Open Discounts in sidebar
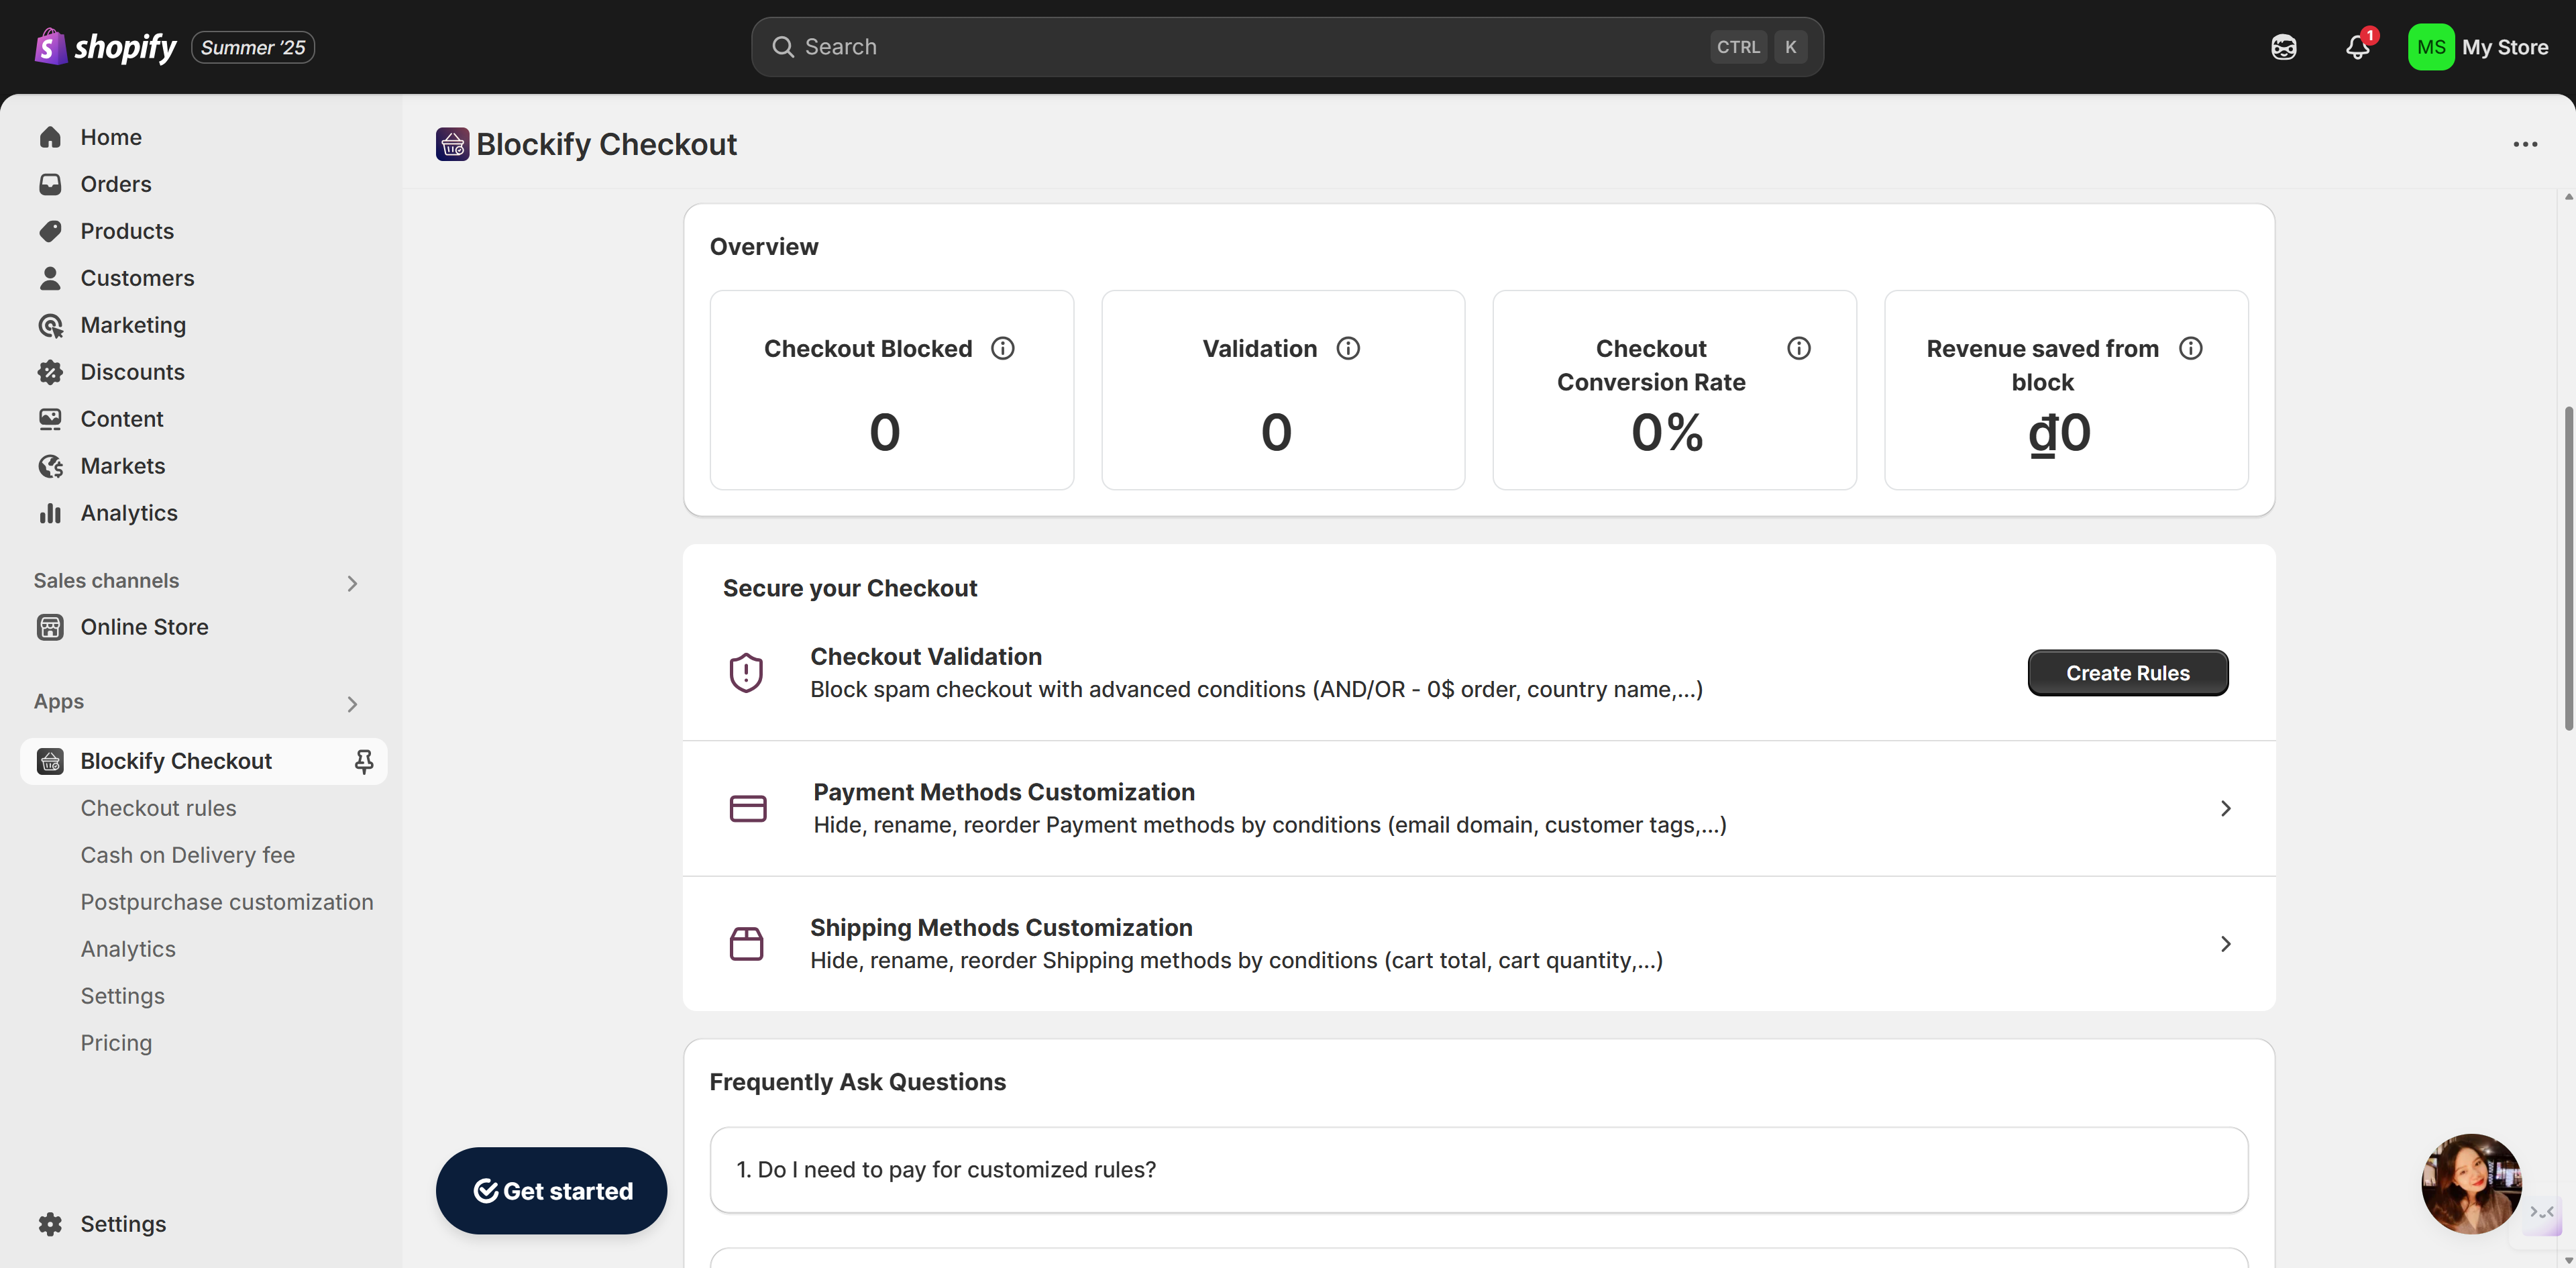Viewport: 2576px width, 1268px height. [203, 372]
